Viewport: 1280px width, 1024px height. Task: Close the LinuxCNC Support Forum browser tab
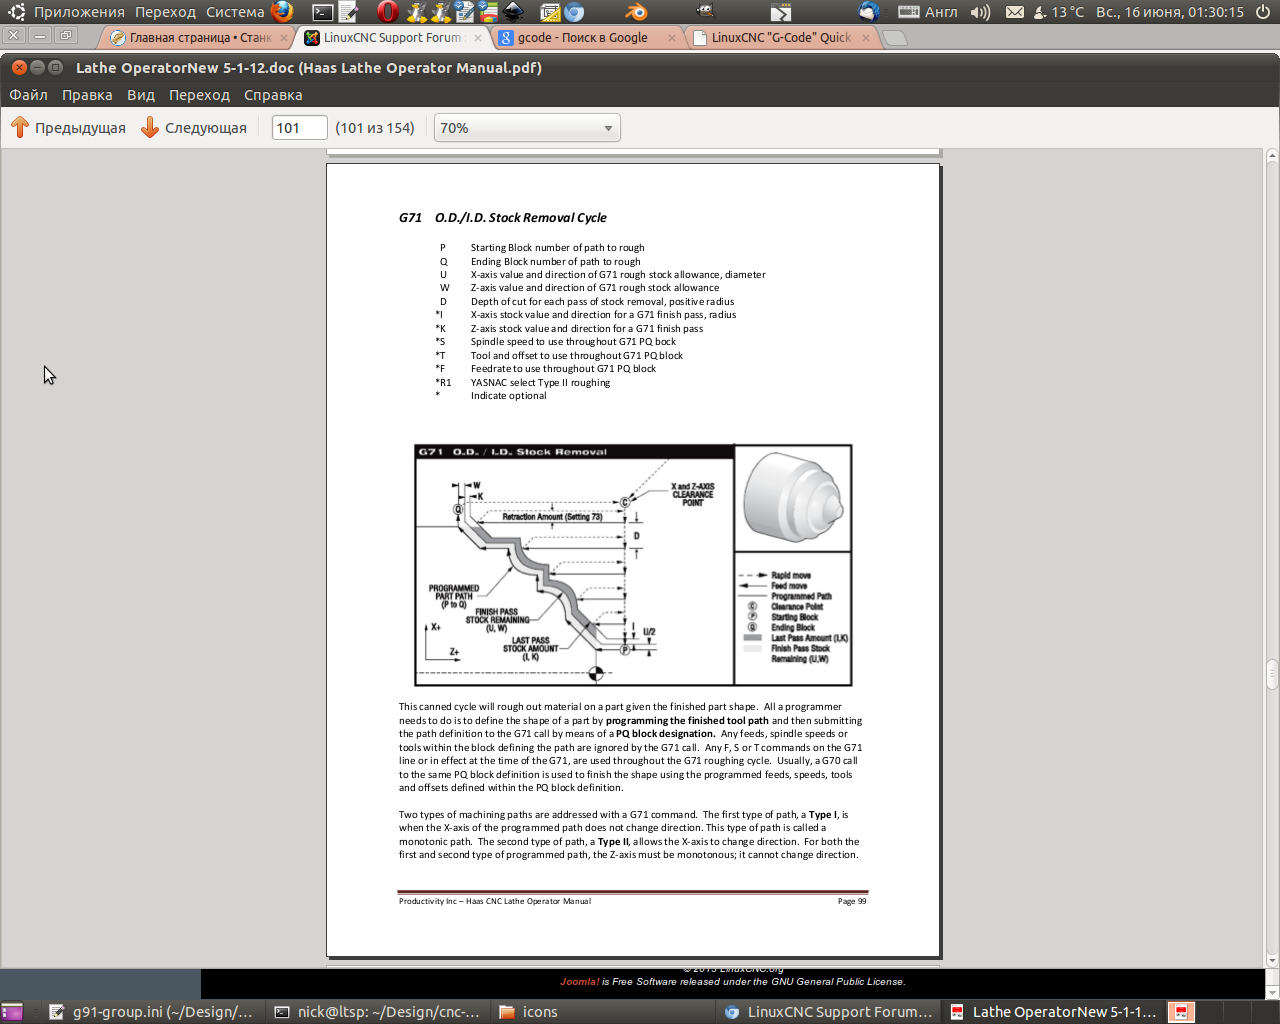click(x=478, y=38)
